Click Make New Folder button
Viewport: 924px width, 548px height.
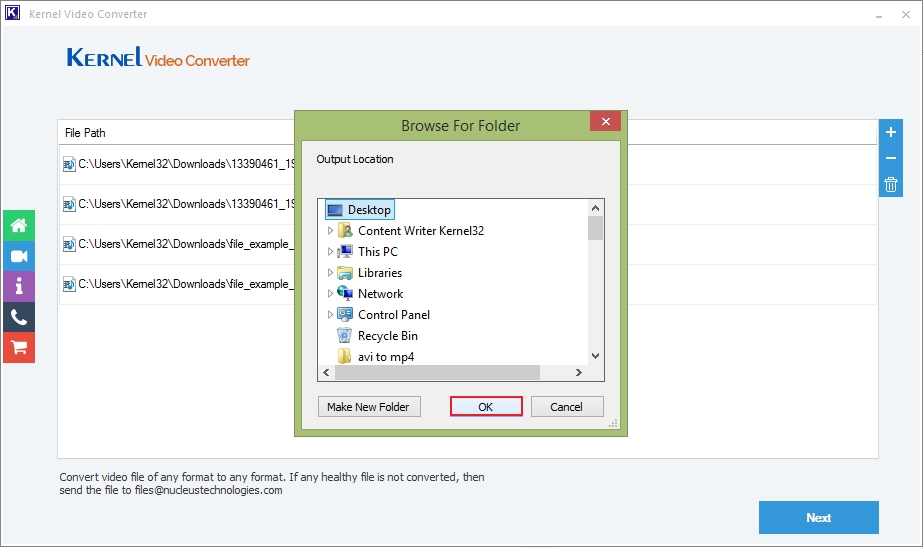point(369,407)
